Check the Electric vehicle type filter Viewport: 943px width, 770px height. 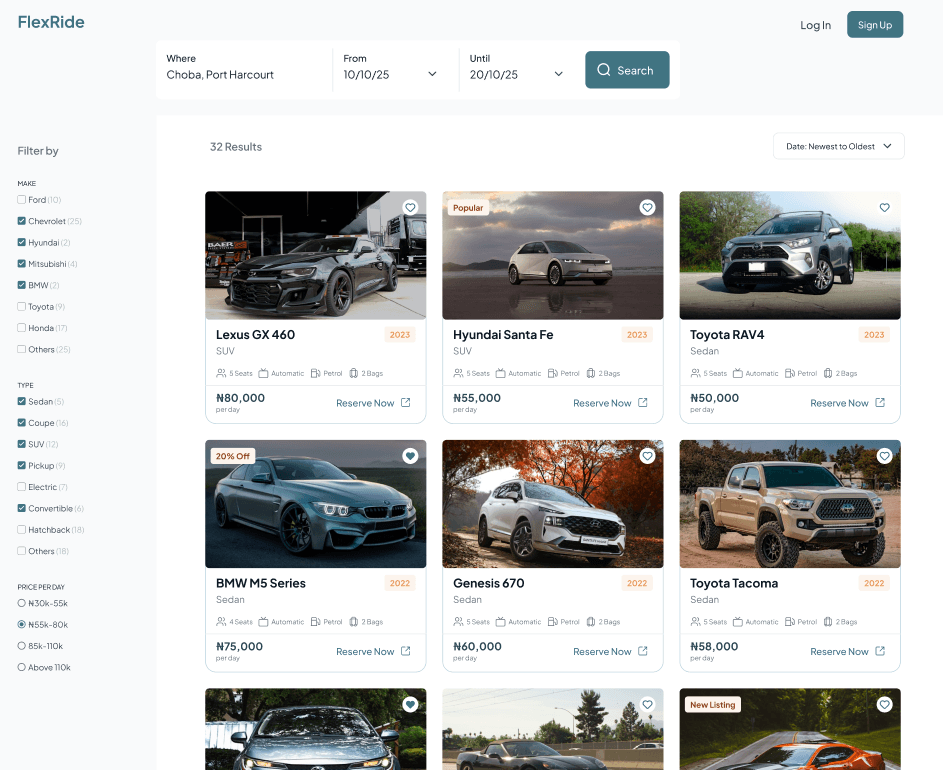coord(21,487)
